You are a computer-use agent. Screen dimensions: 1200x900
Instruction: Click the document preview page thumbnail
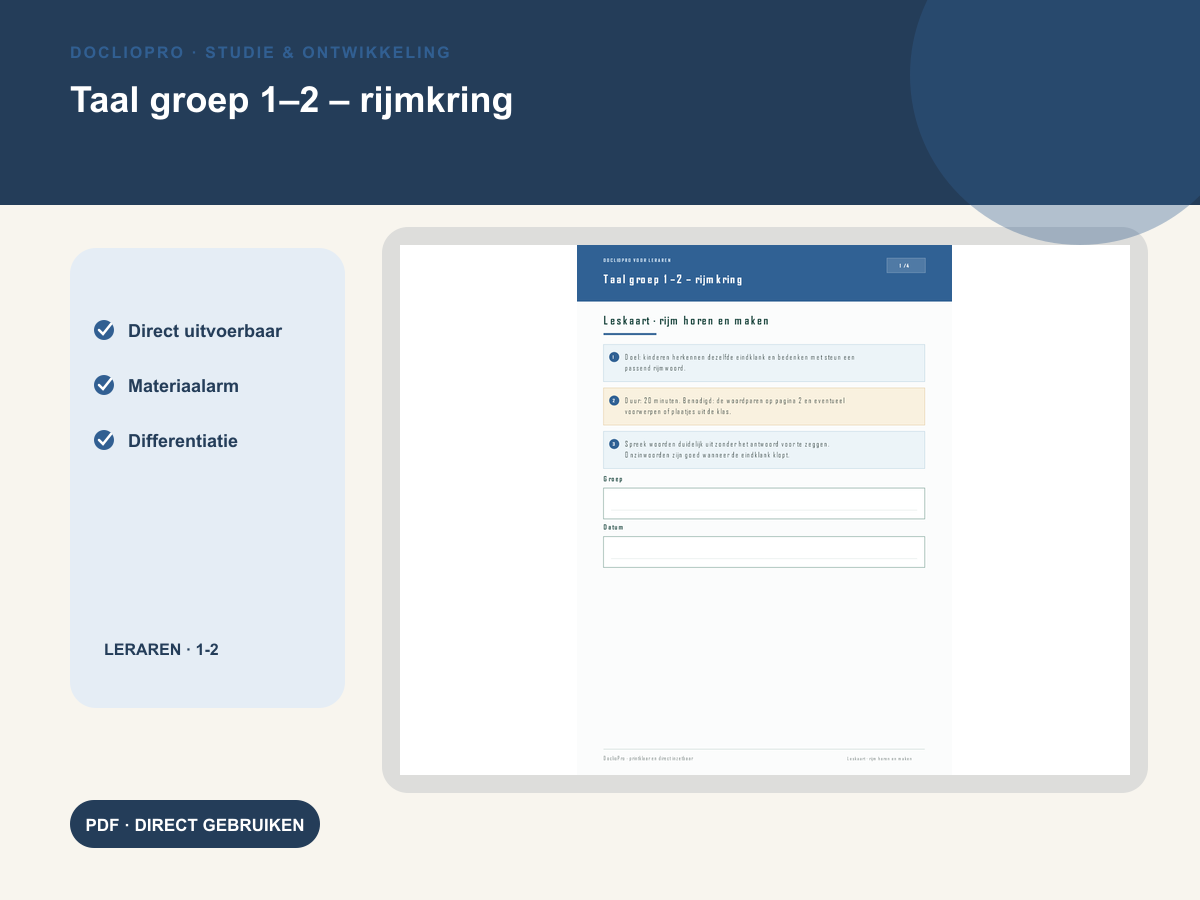coord(764,510)
